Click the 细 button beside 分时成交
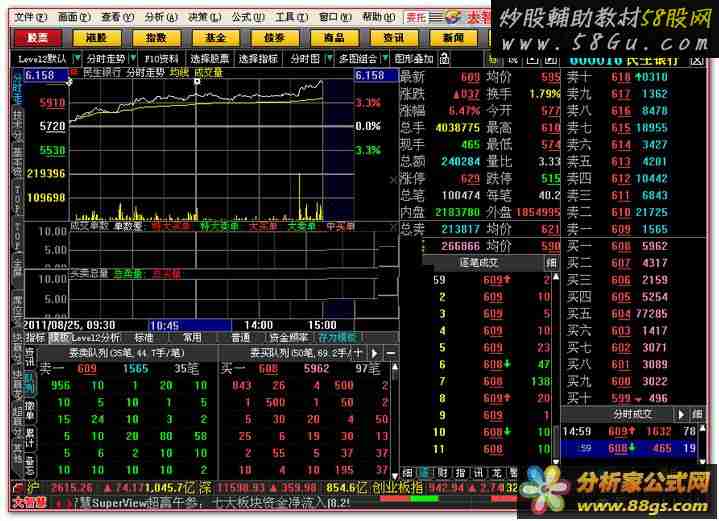Viewport: 719px width, 521px height. [697, 414]
